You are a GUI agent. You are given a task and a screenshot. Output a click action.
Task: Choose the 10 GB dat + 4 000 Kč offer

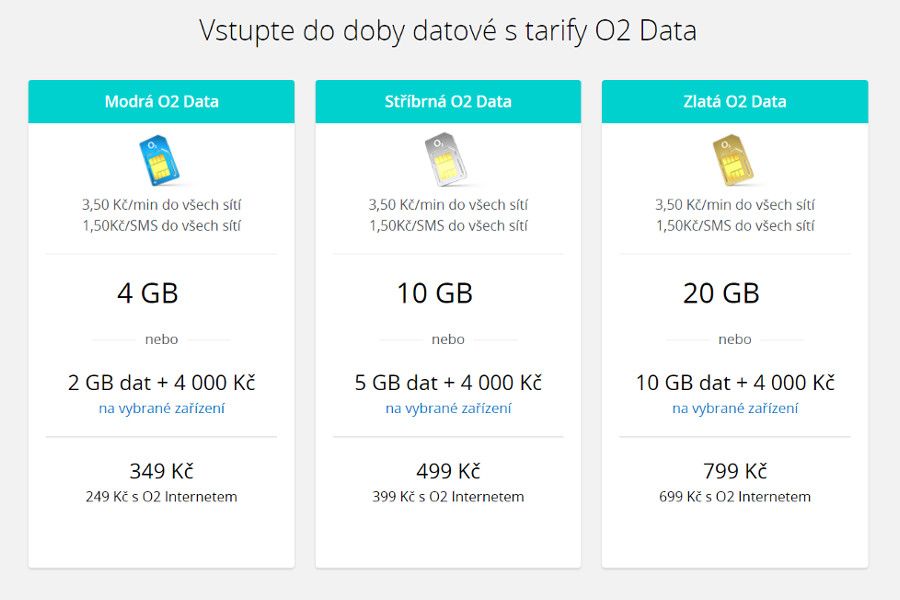click(735, 382)
